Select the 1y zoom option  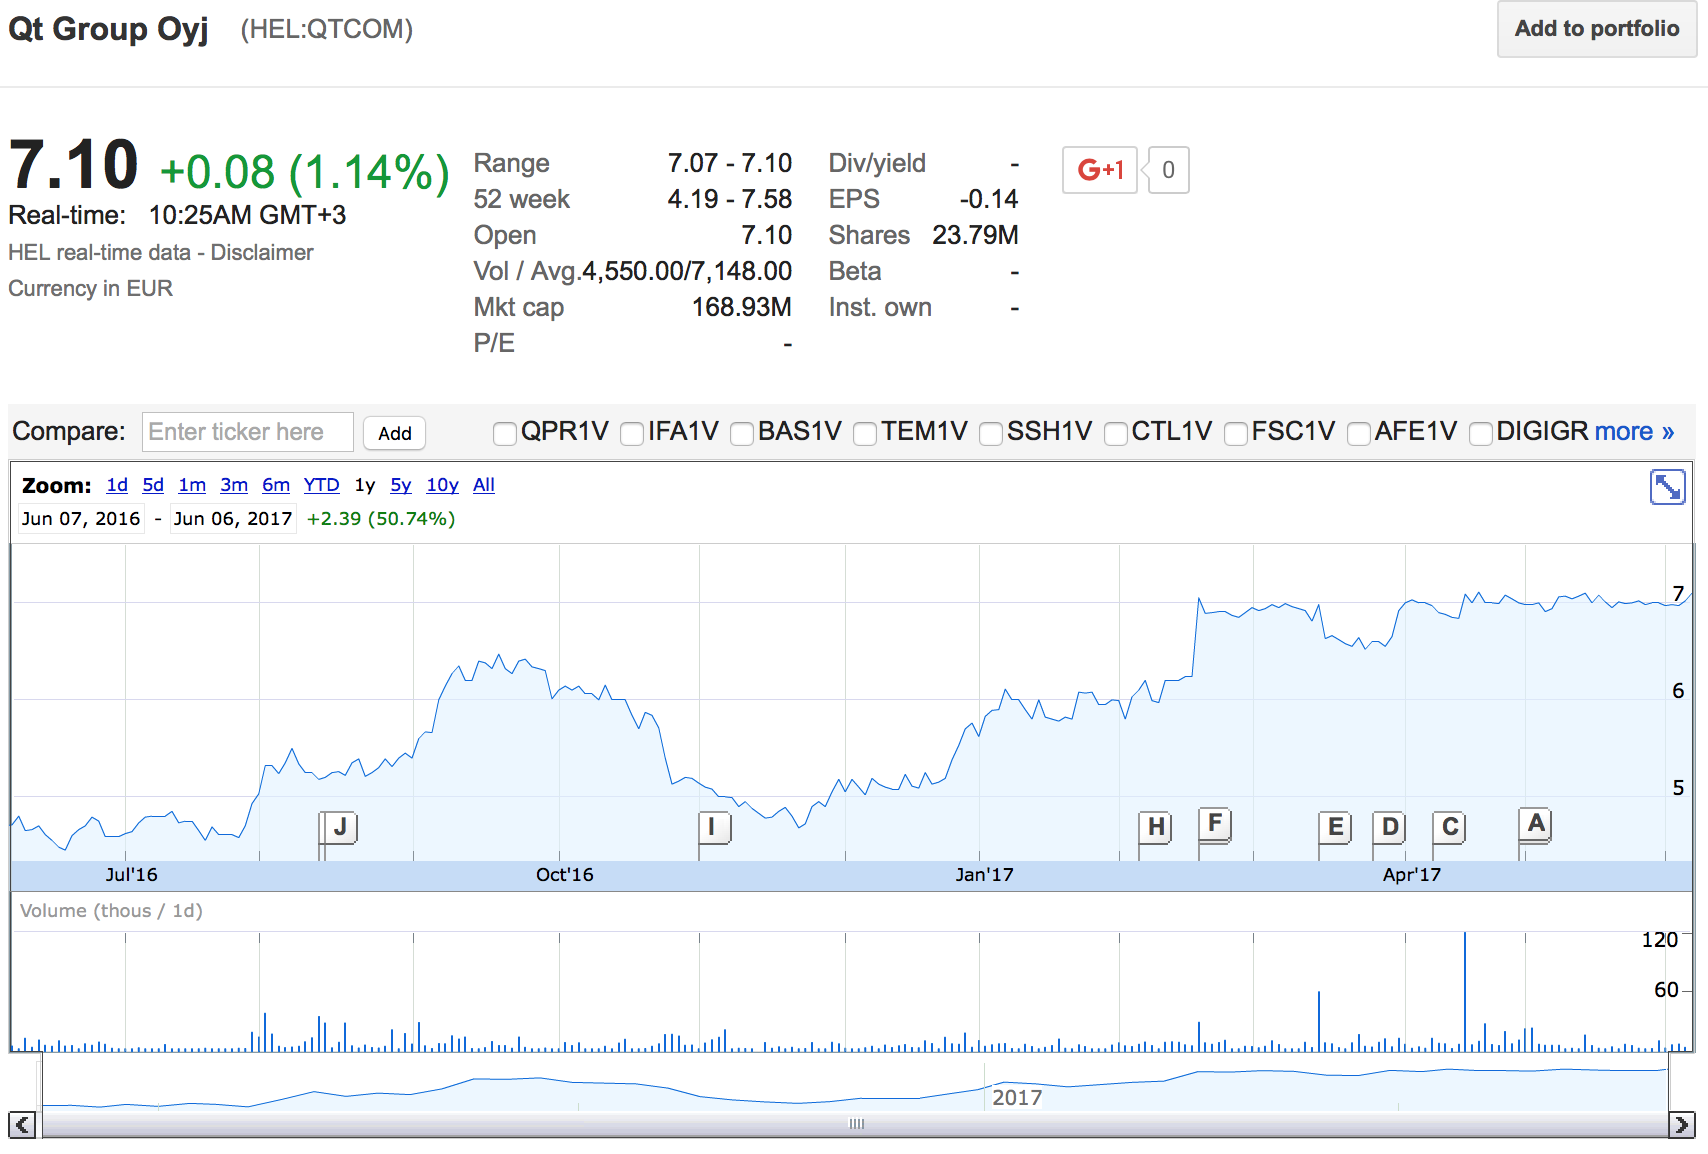365,485
